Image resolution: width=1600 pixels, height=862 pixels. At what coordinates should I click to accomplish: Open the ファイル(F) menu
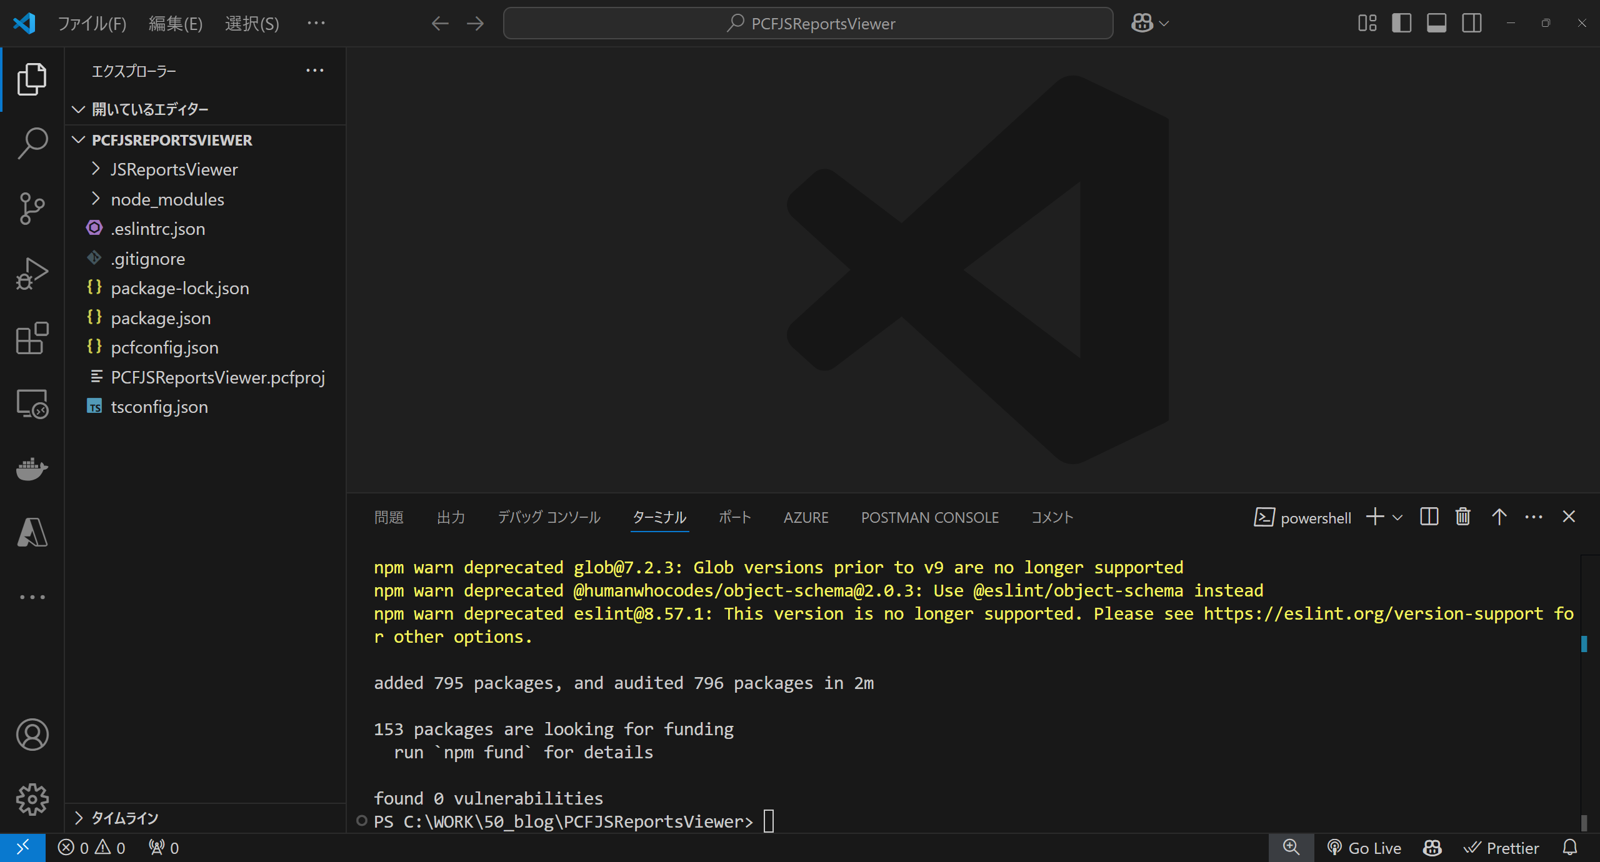pos(92,23)
